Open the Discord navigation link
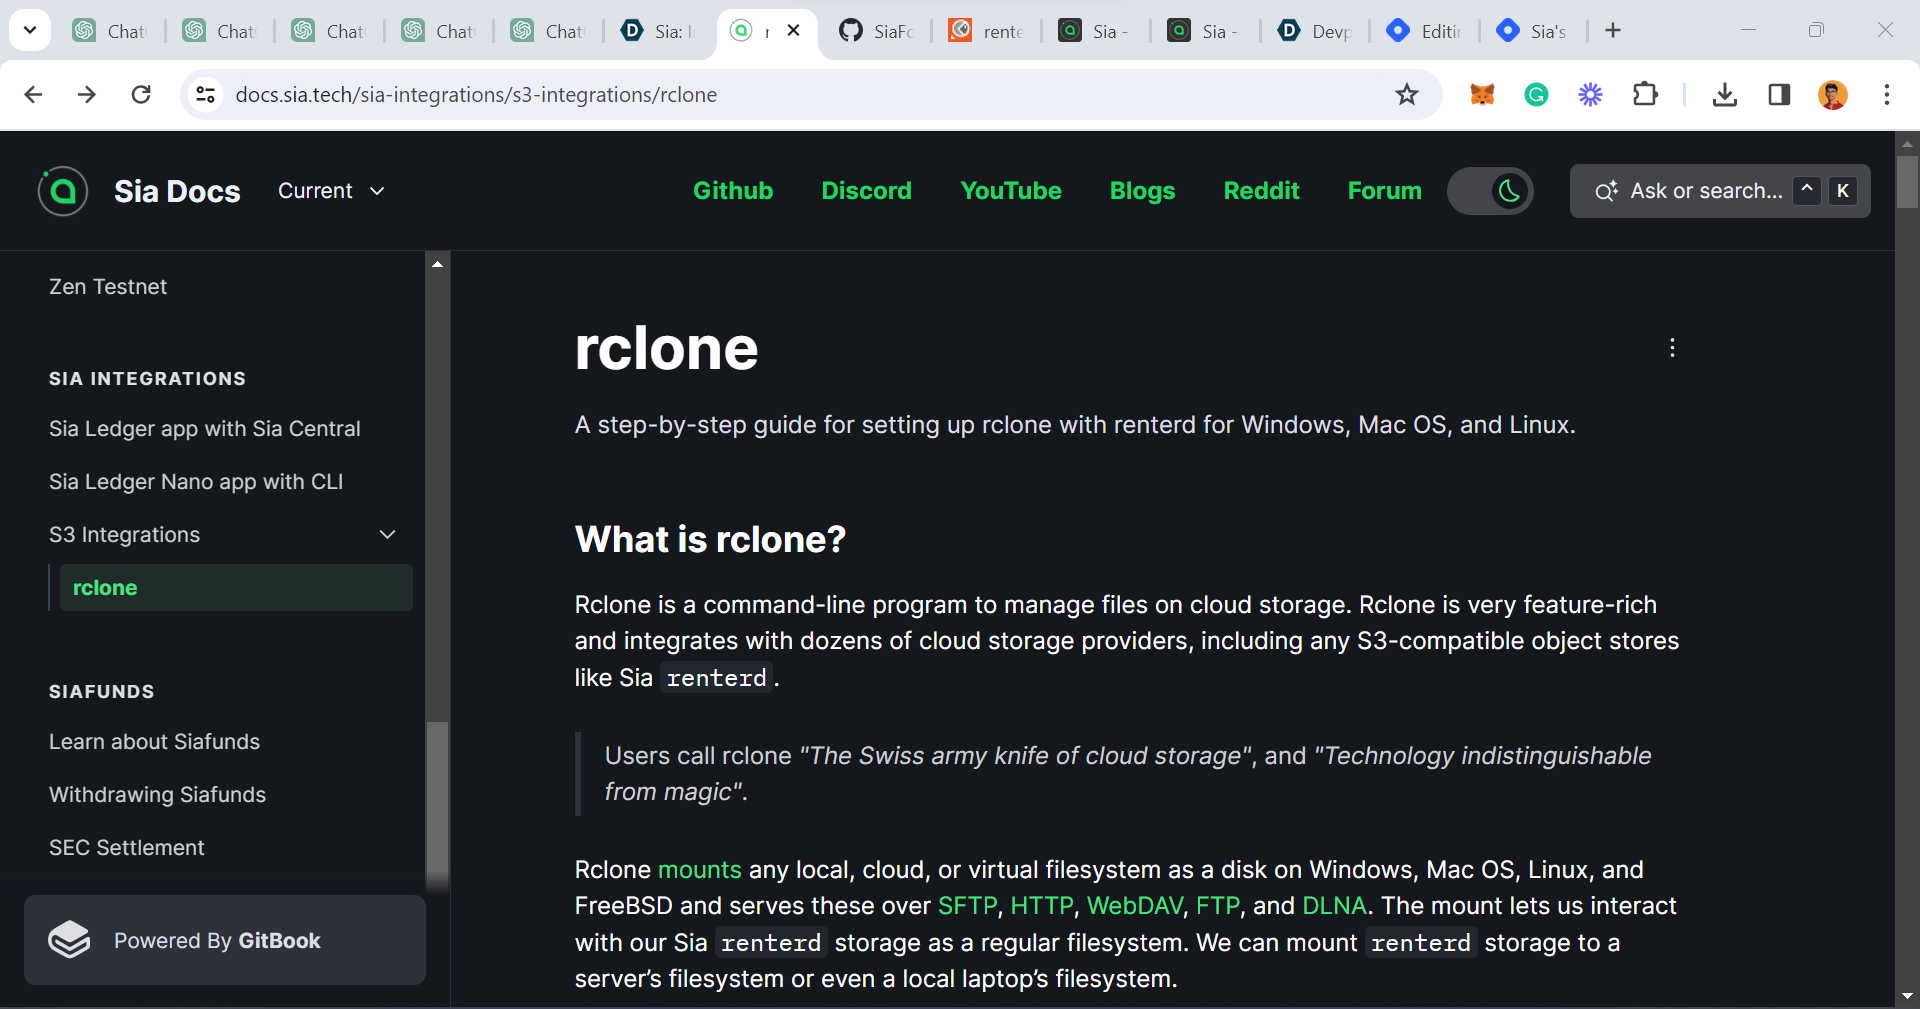Screen dimensions: 1920x1009 (x=867, y=191)
